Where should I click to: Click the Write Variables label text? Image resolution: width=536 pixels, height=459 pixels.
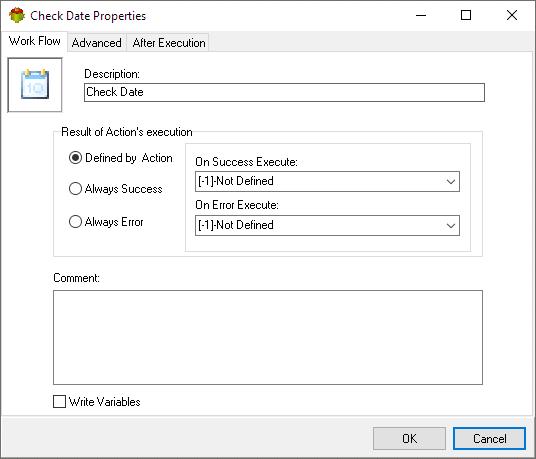pos(105,402)
